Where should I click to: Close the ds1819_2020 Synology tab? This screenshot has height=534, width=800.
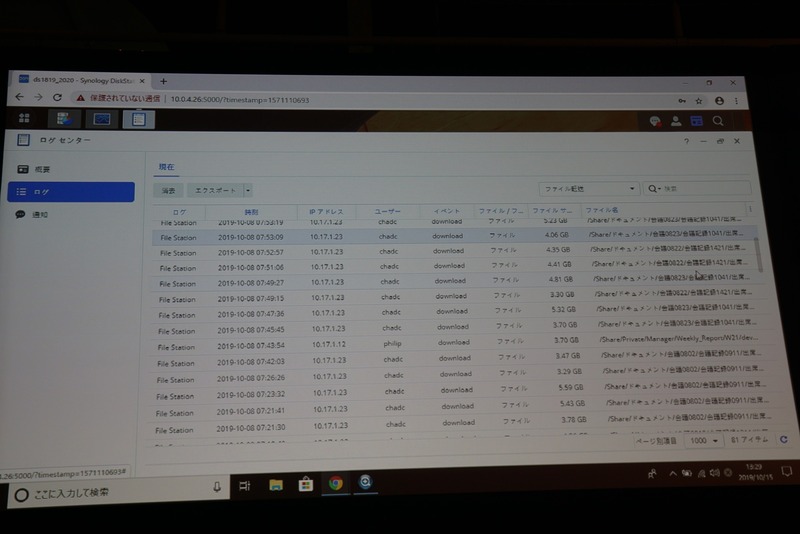pos(142,81)
